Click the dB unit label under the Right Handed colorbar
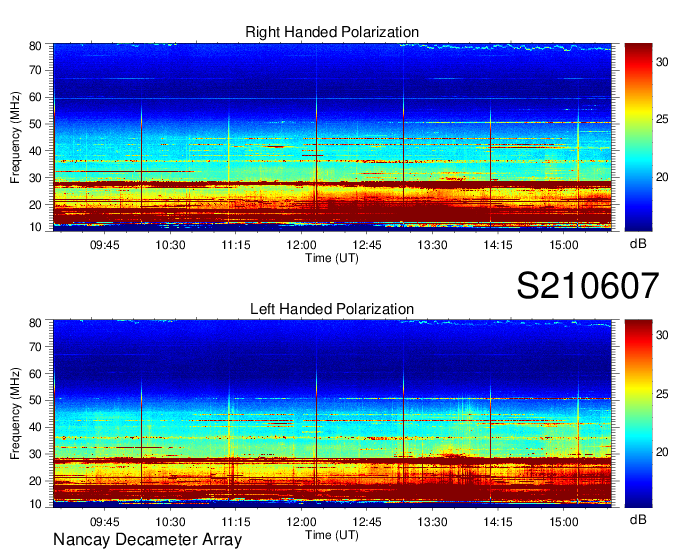This screenshot has width=680, height=552. (638, 243)
